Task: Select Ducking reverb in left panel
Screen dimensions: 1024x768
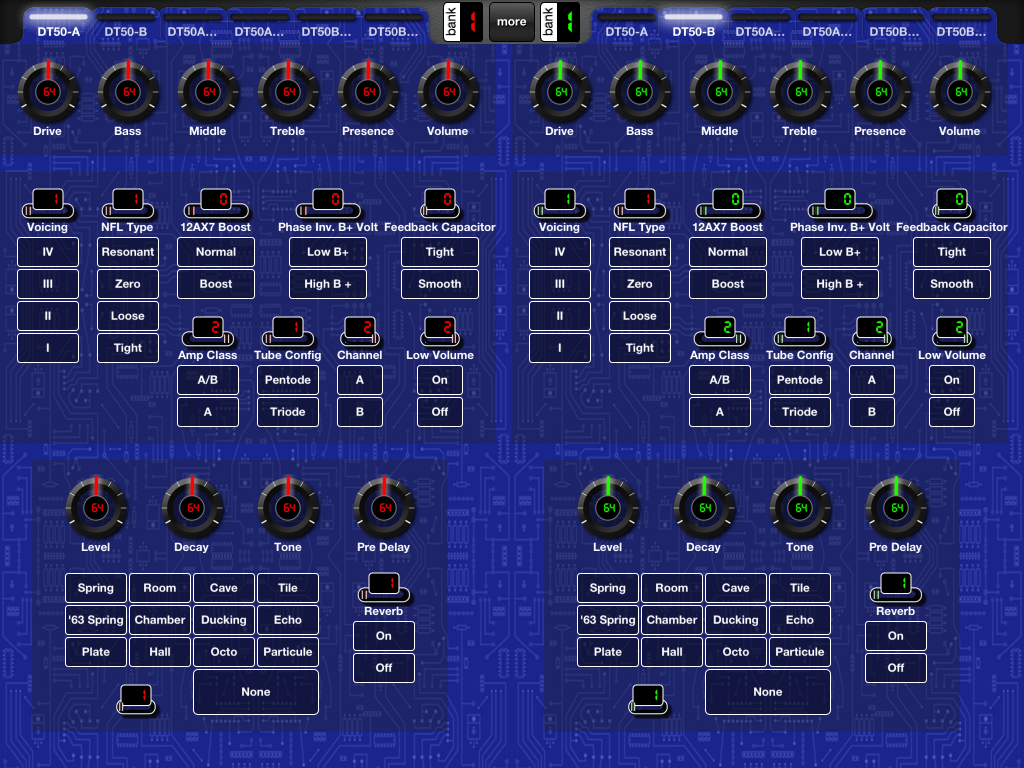Action: point(224,620)
